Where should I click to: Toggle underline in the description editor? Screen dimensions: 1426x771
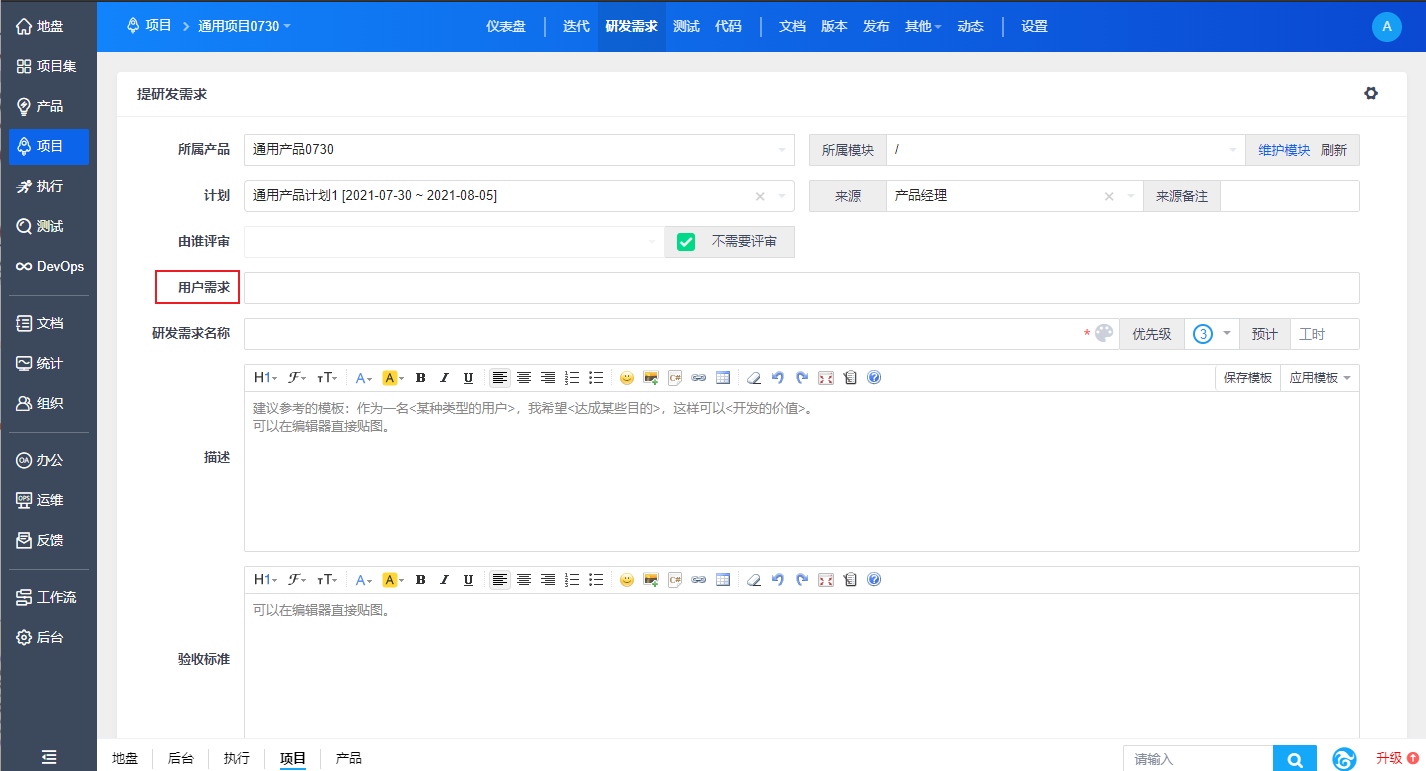(468, 378)
